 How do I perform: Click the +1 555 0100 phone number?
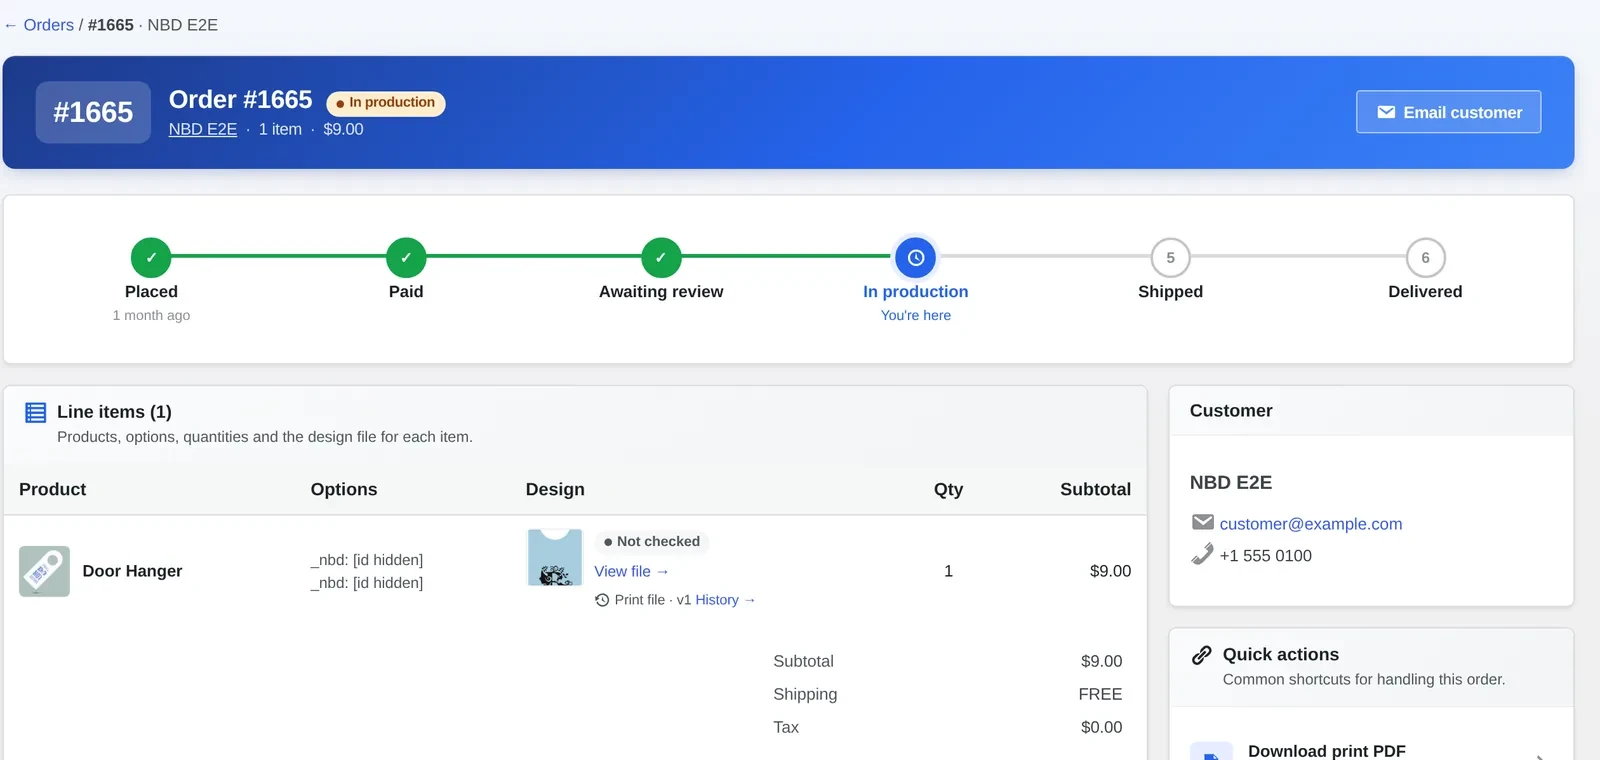point(1265,556)
